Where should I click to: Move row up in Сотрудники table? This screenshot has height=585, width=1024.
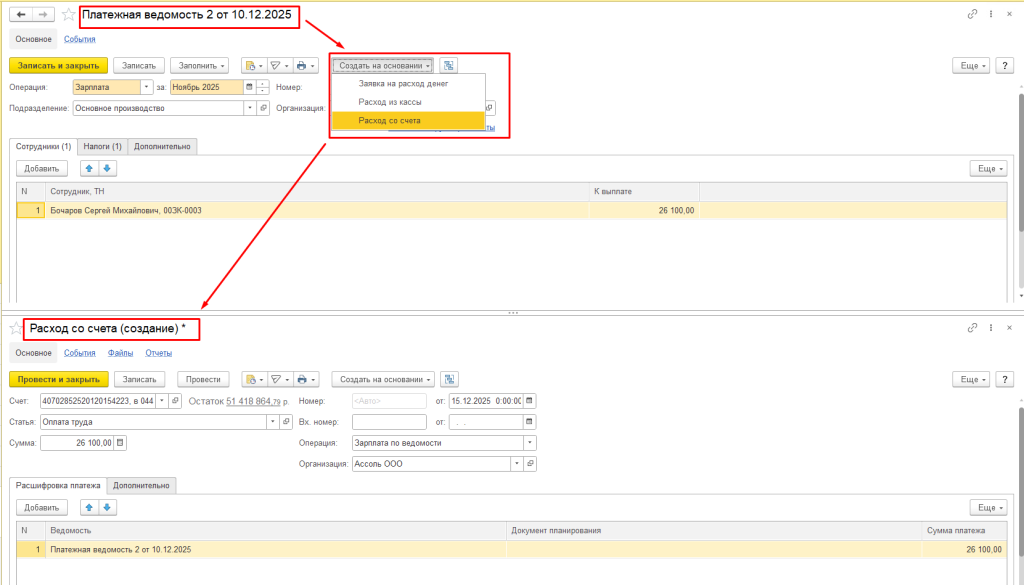(x=89, y=169)
